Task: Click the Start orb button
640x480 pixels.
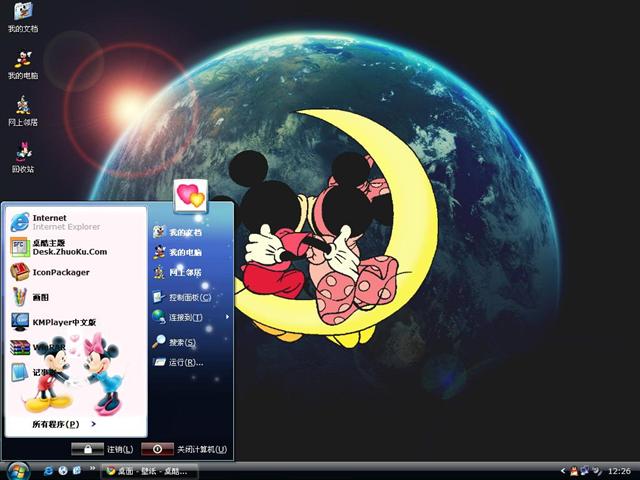Action: pos(17,470)
